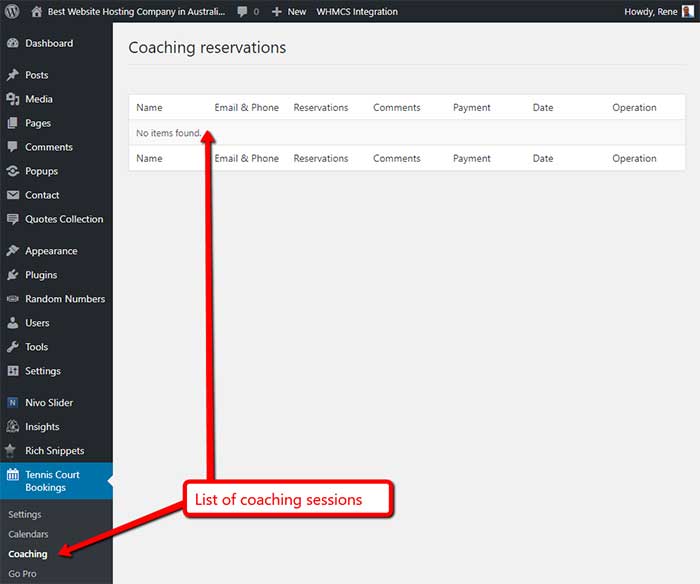The width and height of the screenshot is (700, 584).
Task: Open WHMCS Integration in admin bar
Action: (357, 12)
